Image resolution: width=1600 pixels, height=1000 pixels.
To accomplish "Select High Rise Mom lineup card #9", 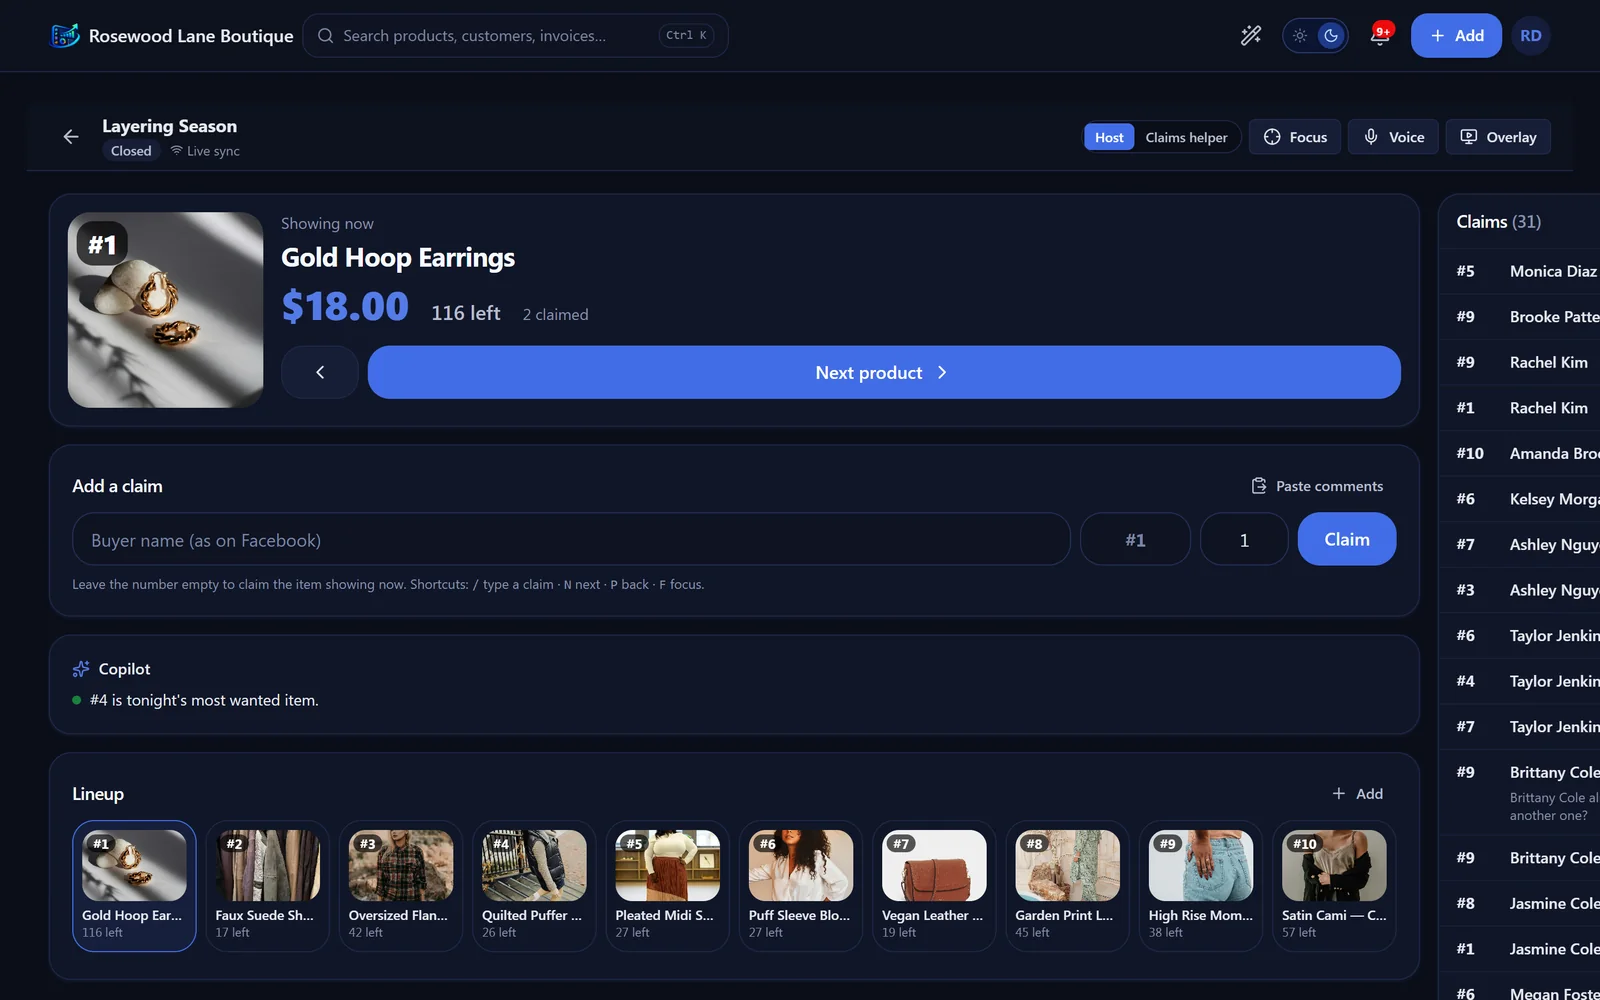I will (1201, 886).
